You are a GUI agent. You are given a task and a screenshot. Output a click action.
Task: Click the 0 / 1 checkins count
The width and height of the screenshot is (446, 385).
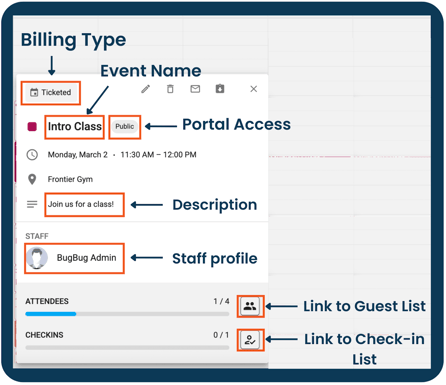tap(221, 335)
